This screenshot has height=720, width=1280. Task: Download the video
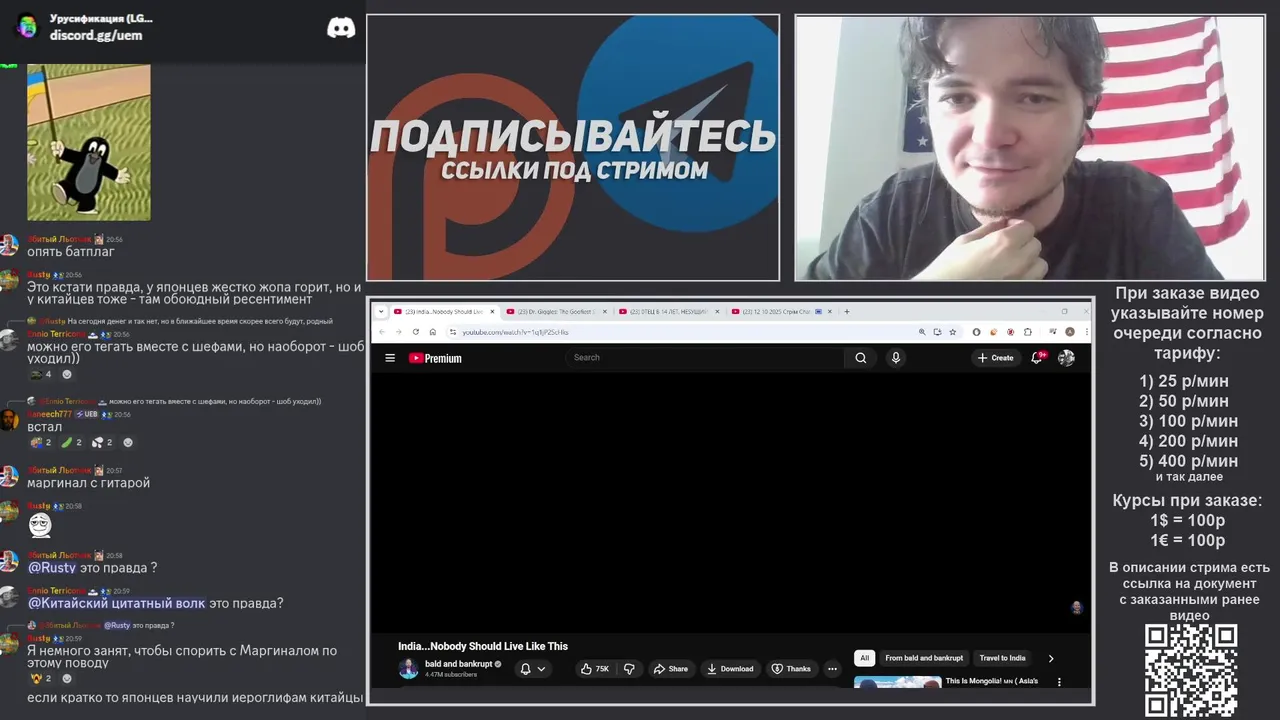coord(730,669)
